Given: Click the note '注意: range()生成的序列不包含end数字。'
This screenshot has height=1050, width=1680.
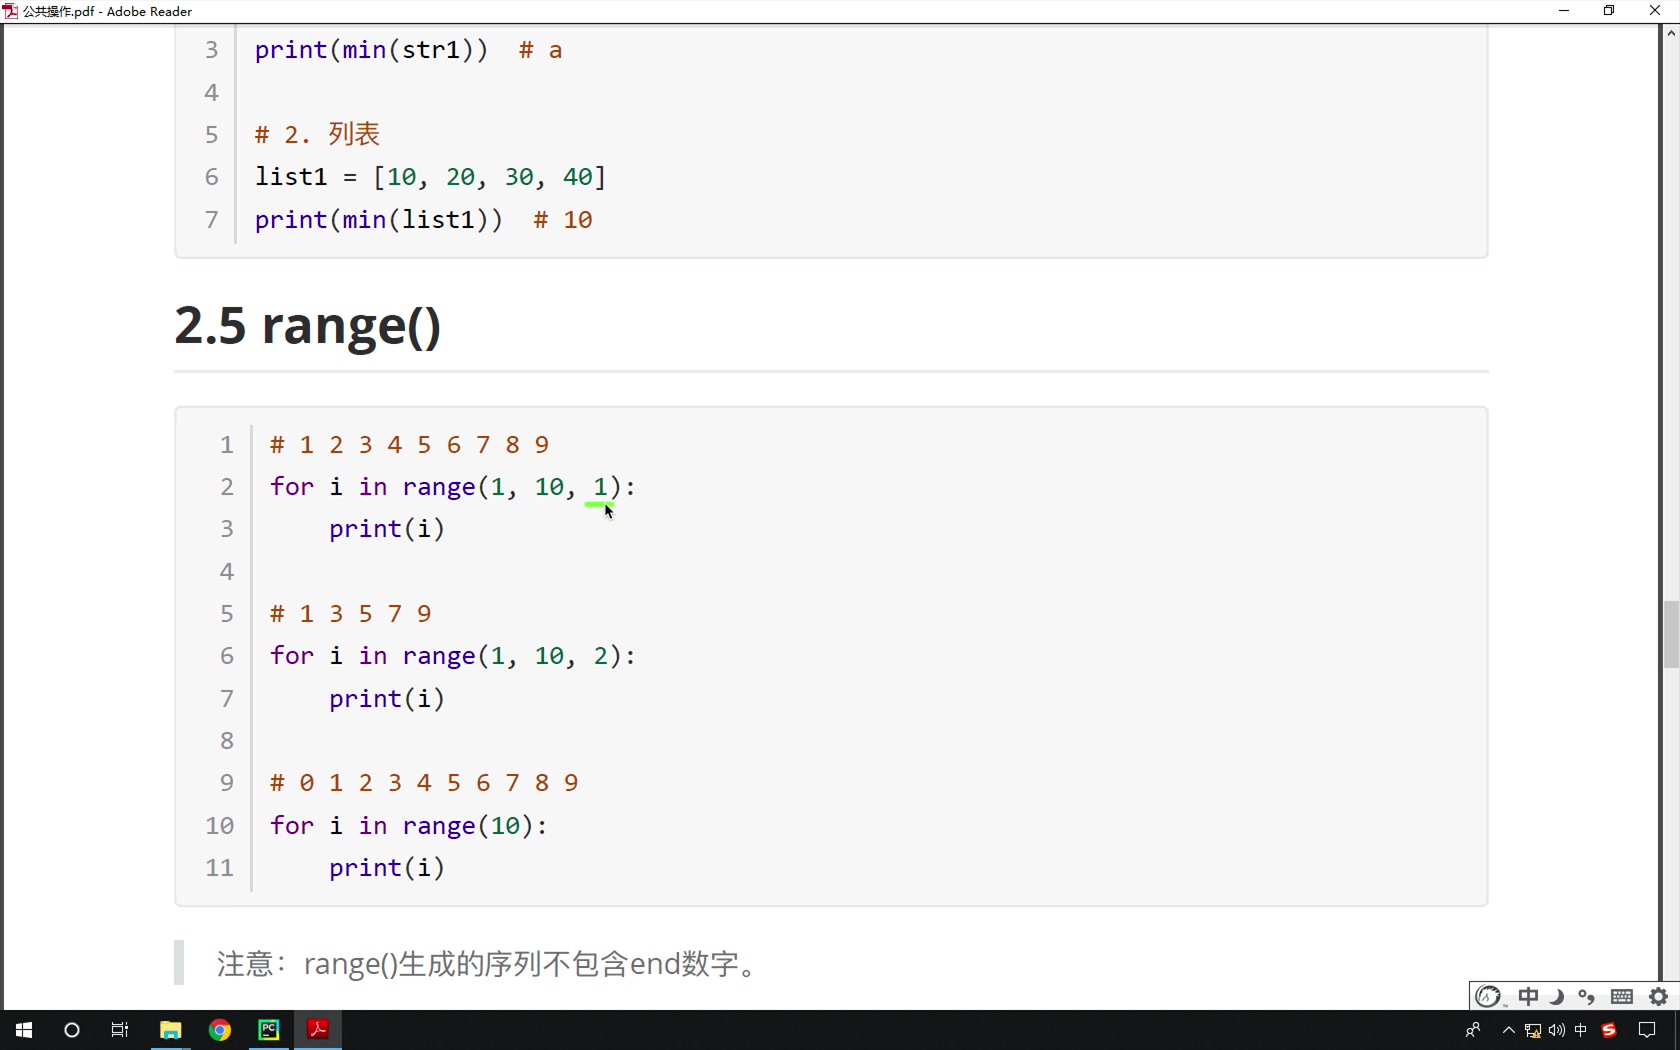Looking at the screenshot, I should 487,964.
